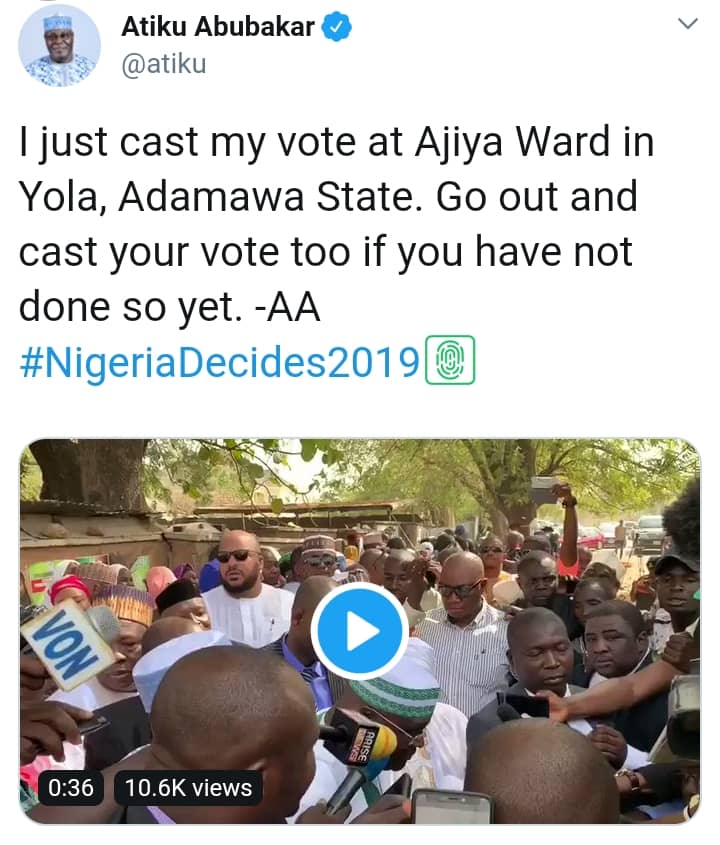Play the video with the blue play button

359,631
